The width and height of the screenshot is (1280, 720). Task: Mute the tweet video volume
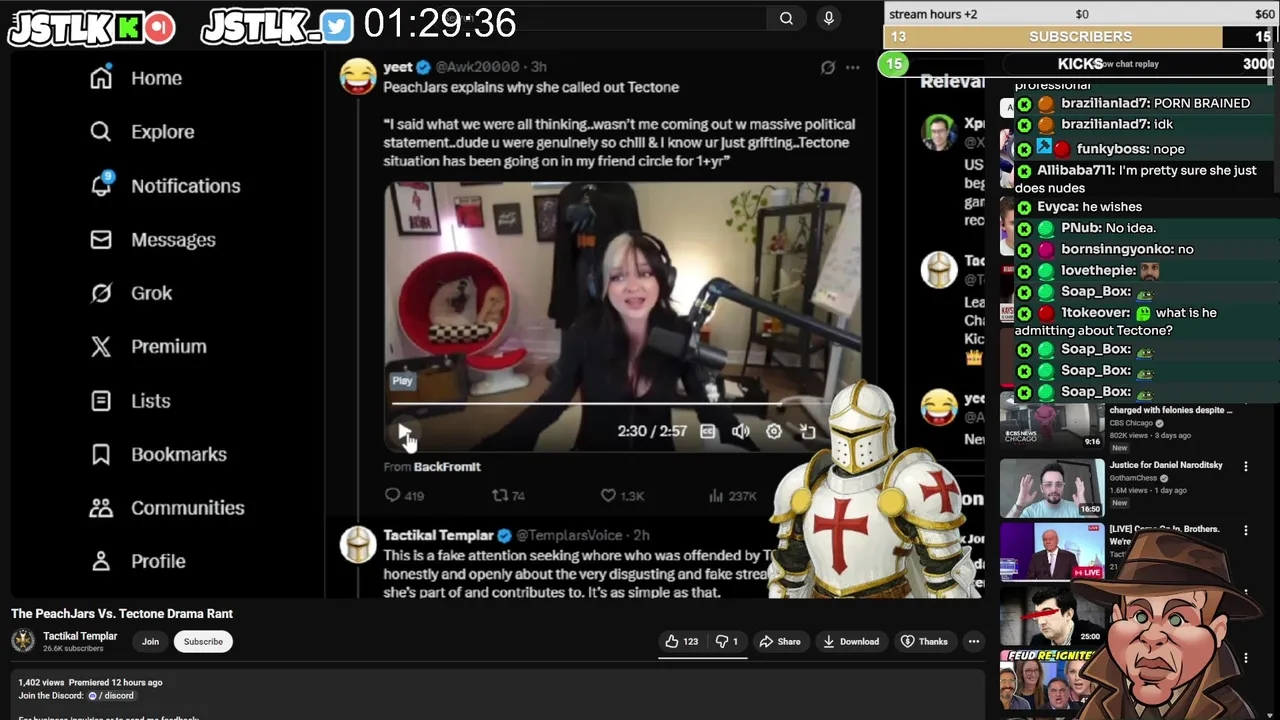pos(740,431)
